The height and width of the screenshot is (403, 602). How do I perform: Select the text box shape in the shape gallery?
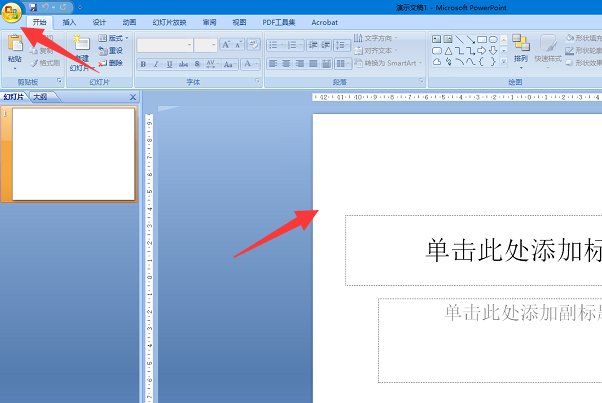[x=437, y=39]
